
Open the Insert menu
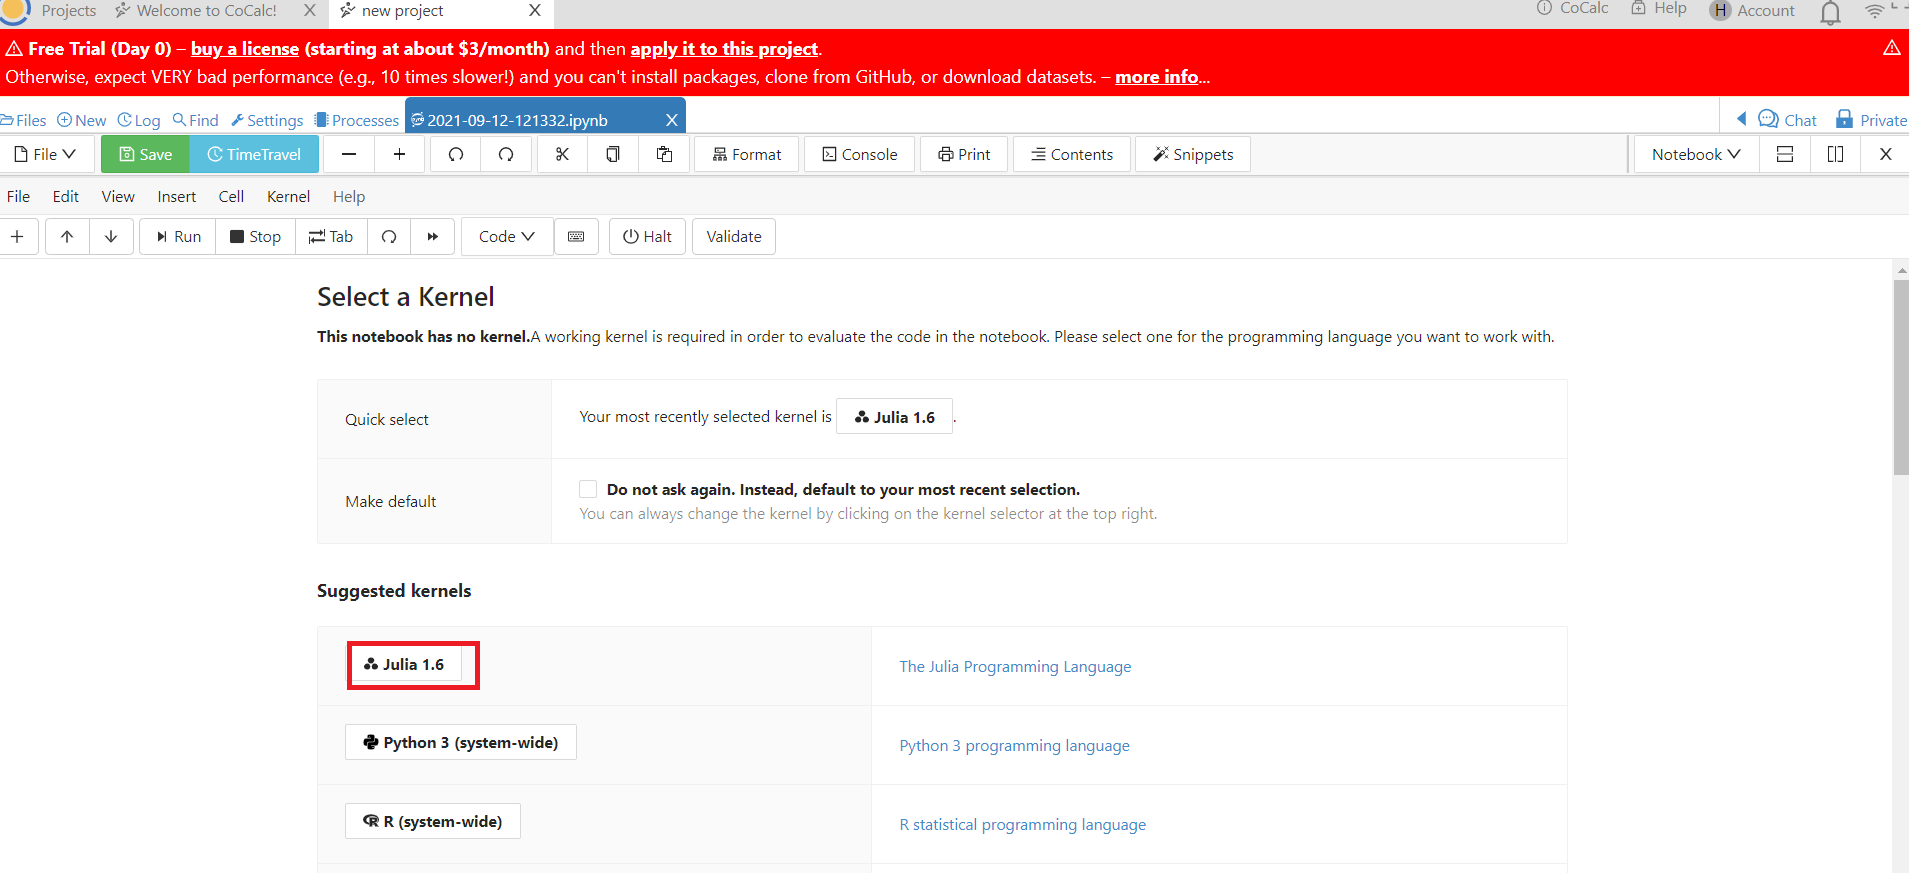coord(177,196)
